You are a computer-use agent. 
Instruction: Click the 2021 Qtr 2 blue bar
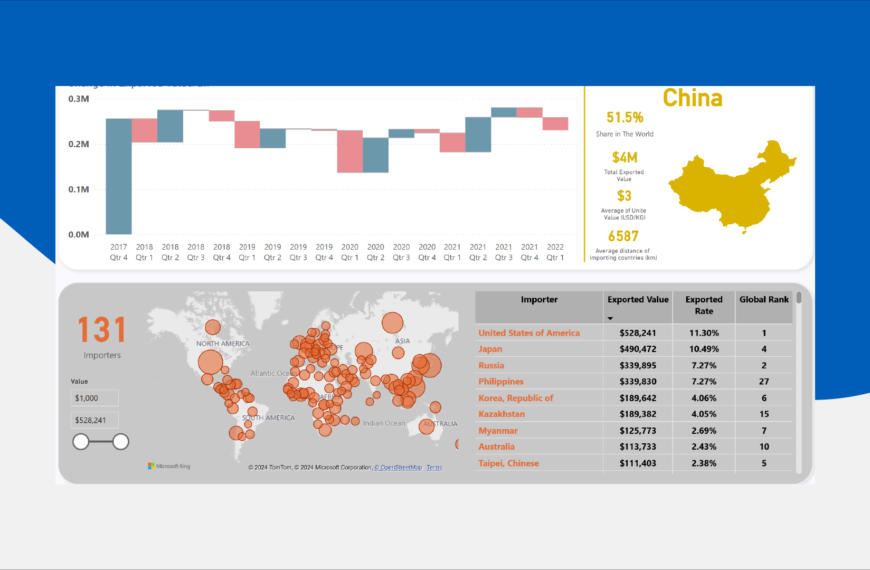tap(478, 134)
